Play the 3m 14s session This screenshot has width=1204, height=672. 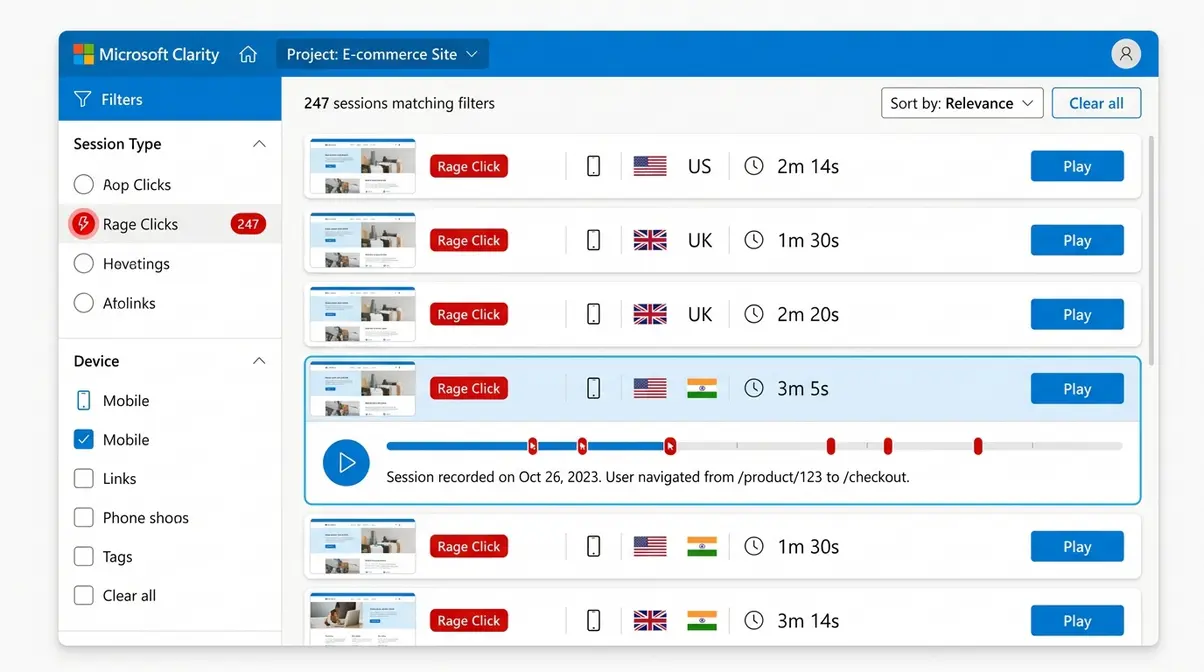(x=1077, y=620)
